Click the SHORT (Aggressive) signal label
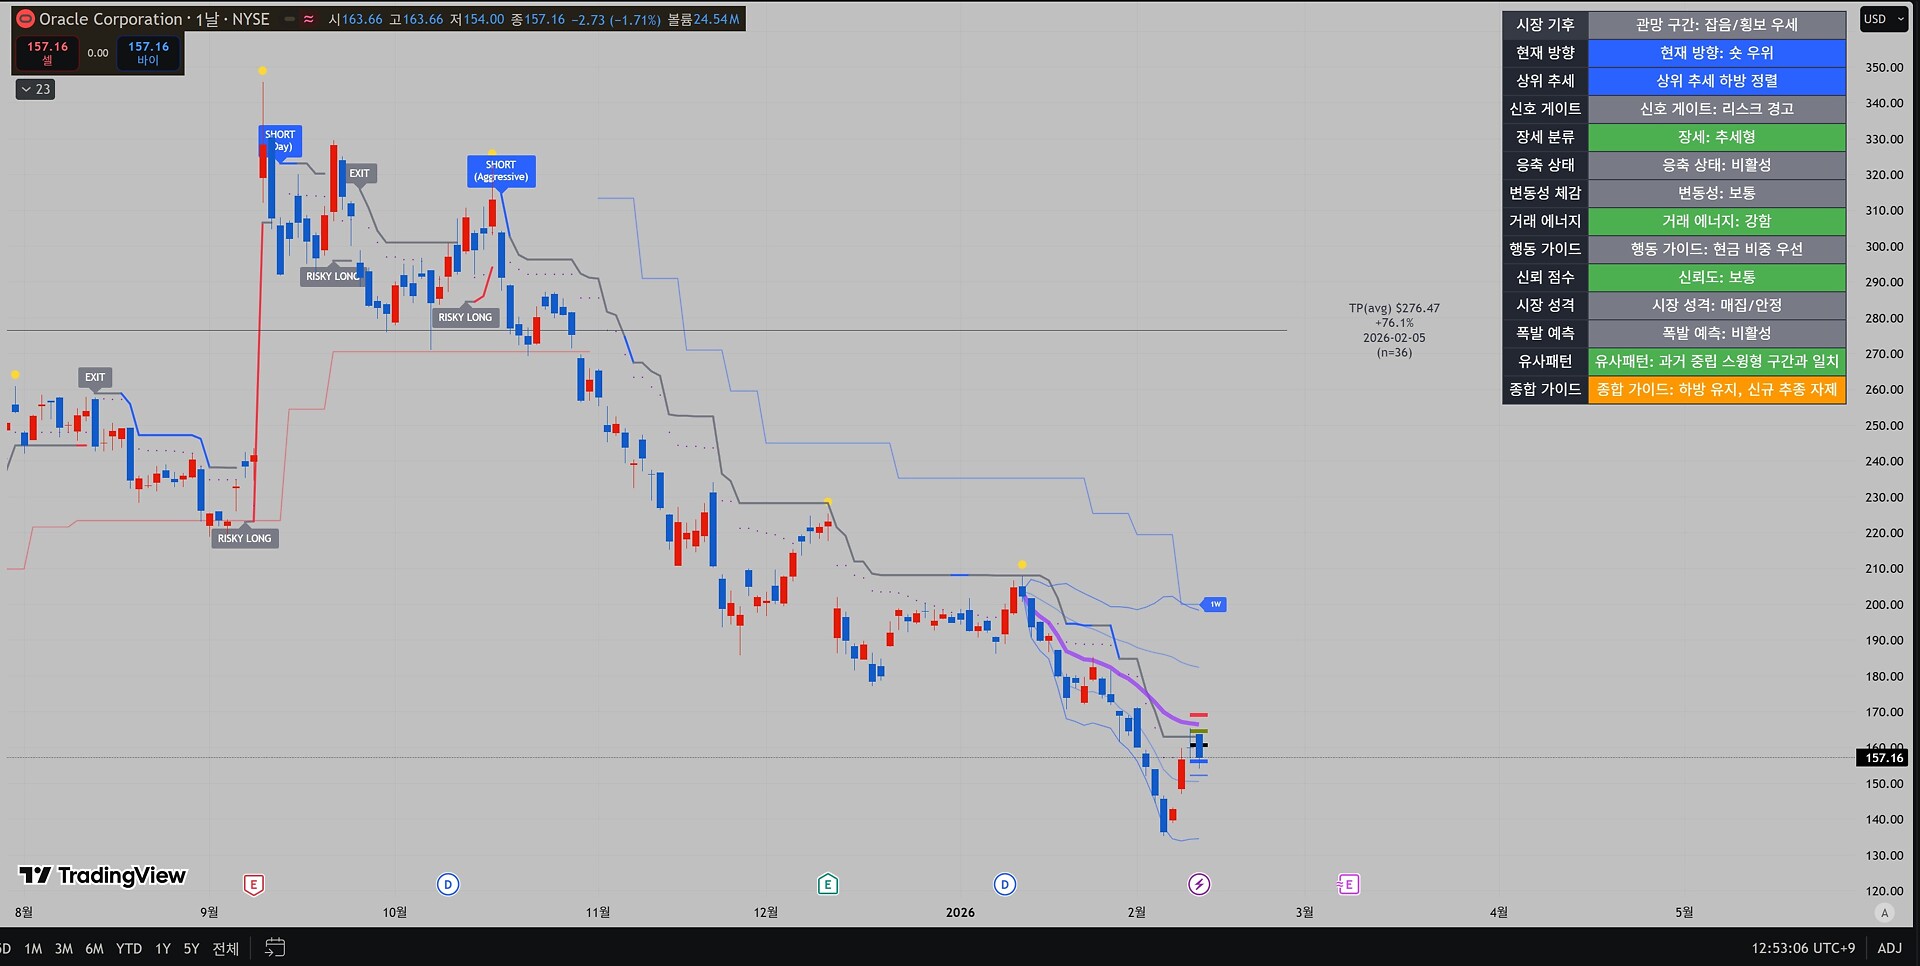Image resolution: width=1920 pixels, height=966 pixels. click(x=501, y=171)
